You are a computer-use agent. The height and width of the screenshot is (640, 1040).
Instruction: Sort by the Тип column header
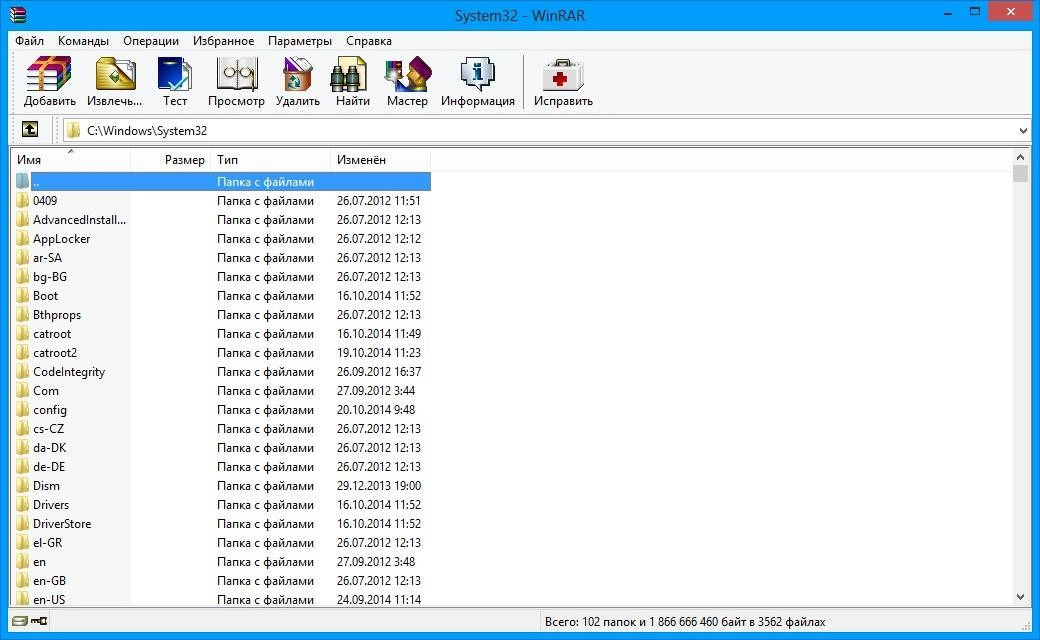pos(271,160)
